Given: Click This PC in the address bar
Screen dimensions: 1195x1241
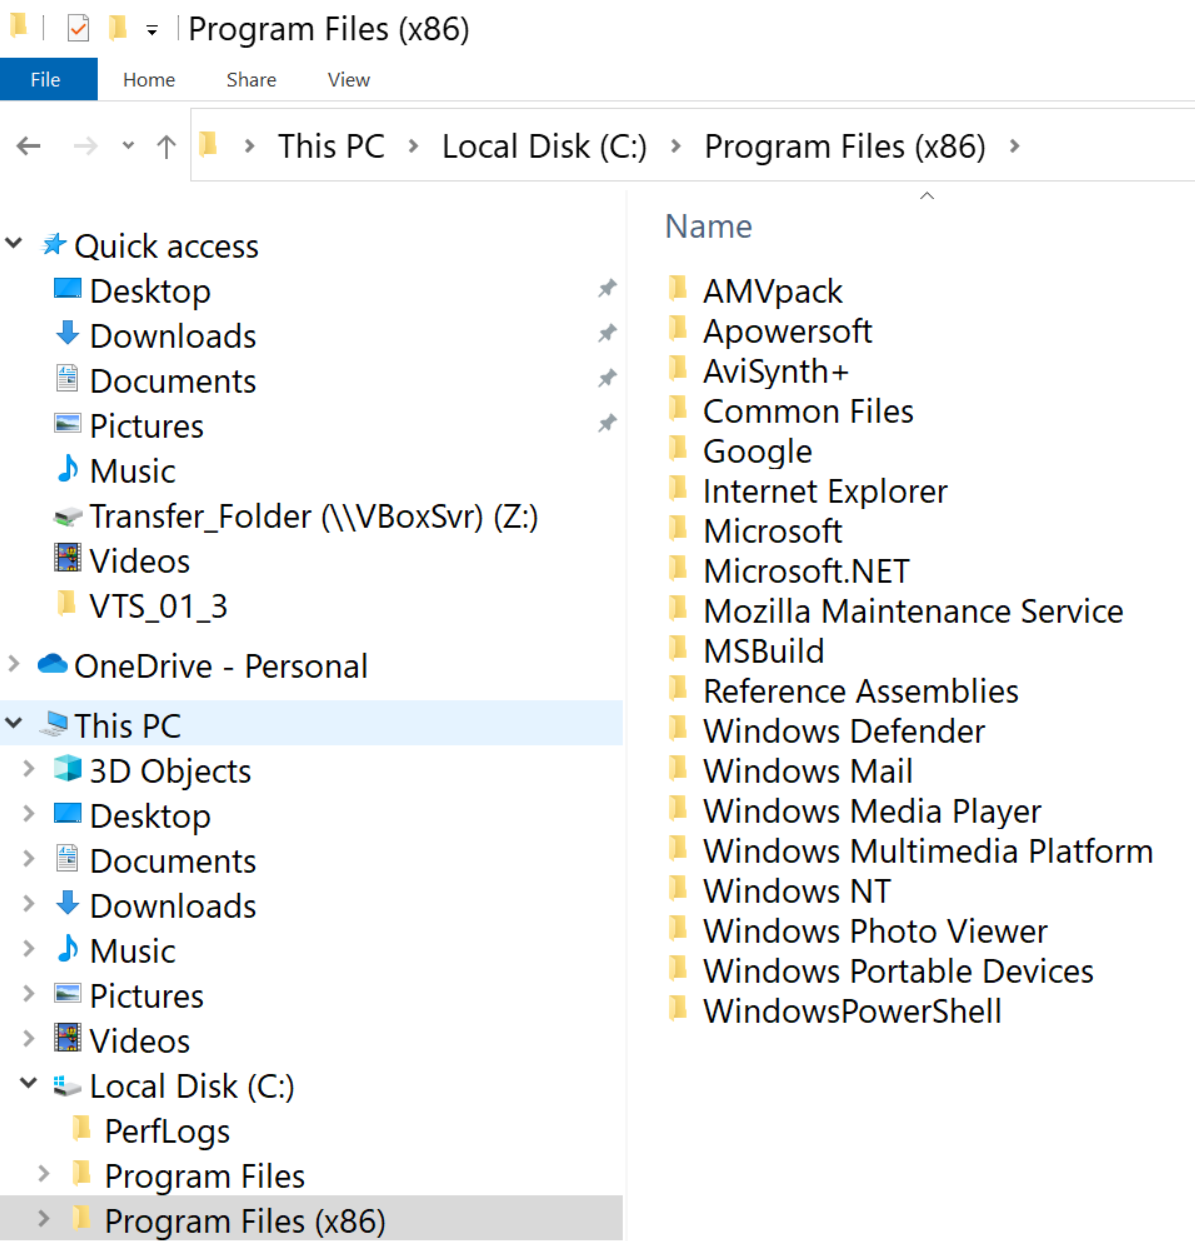Looking at the screenshot, I should coord(331,147).
